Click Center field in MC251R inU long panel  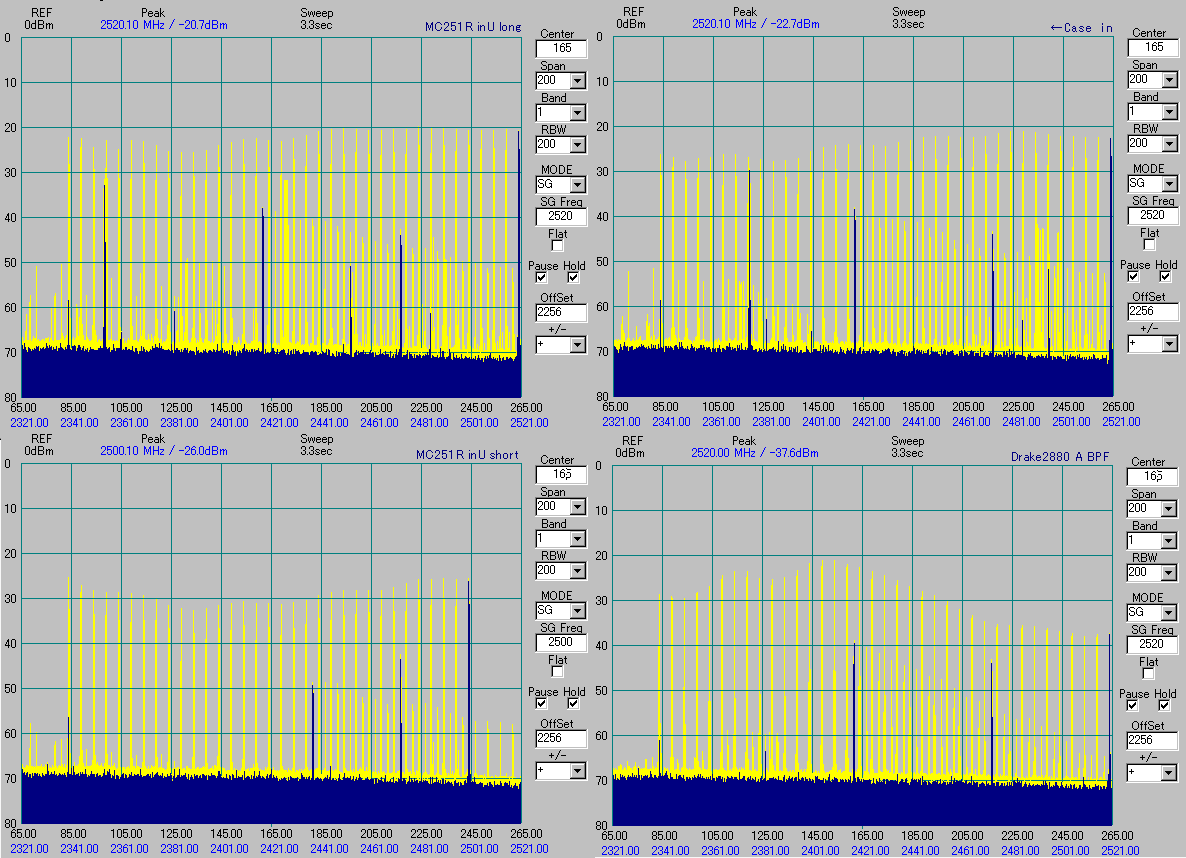pos(560,48)
